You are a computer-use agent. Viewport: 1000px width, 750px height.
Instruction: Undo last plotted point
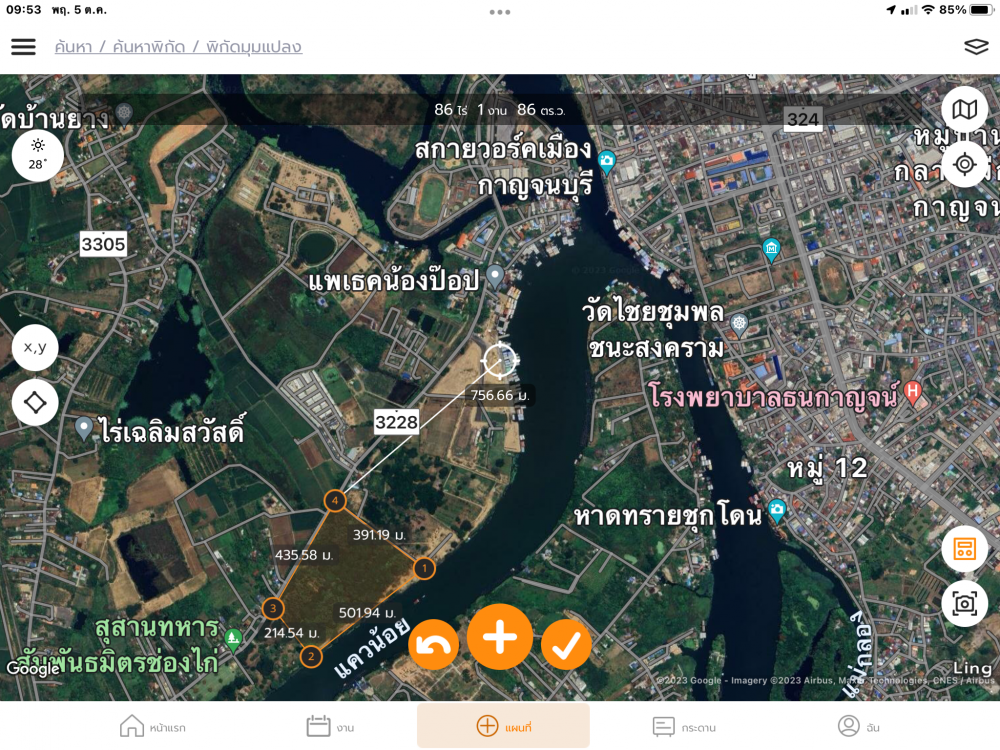(x=434, y=644)
